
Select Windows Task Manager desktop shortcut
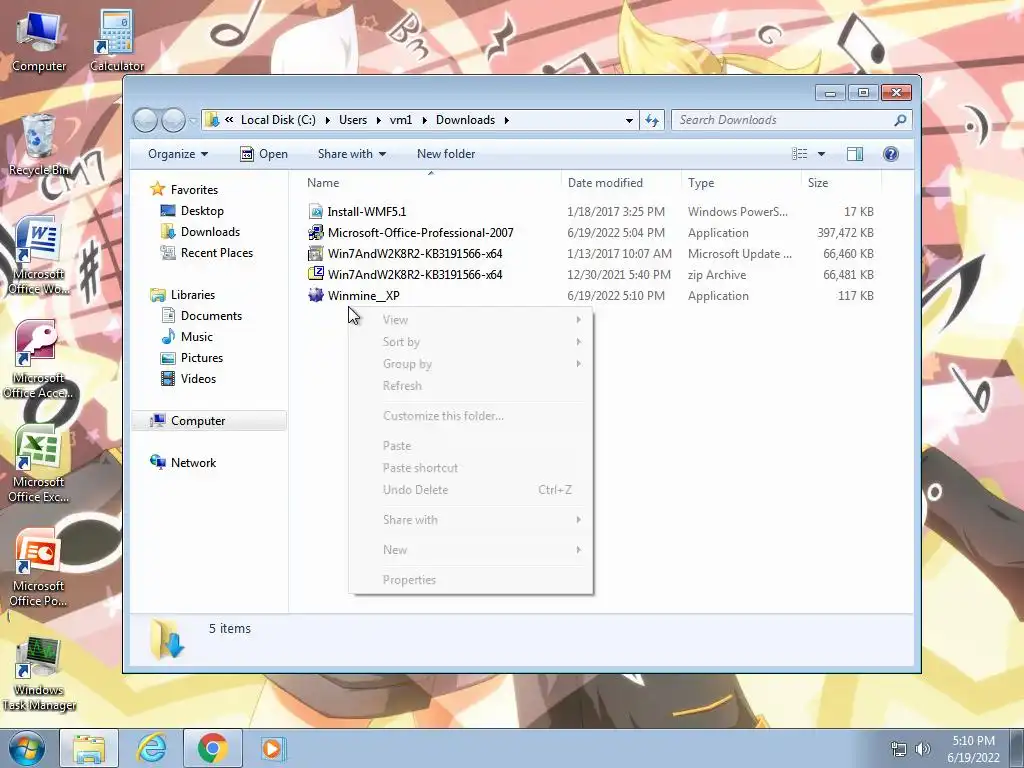point(39,674)
